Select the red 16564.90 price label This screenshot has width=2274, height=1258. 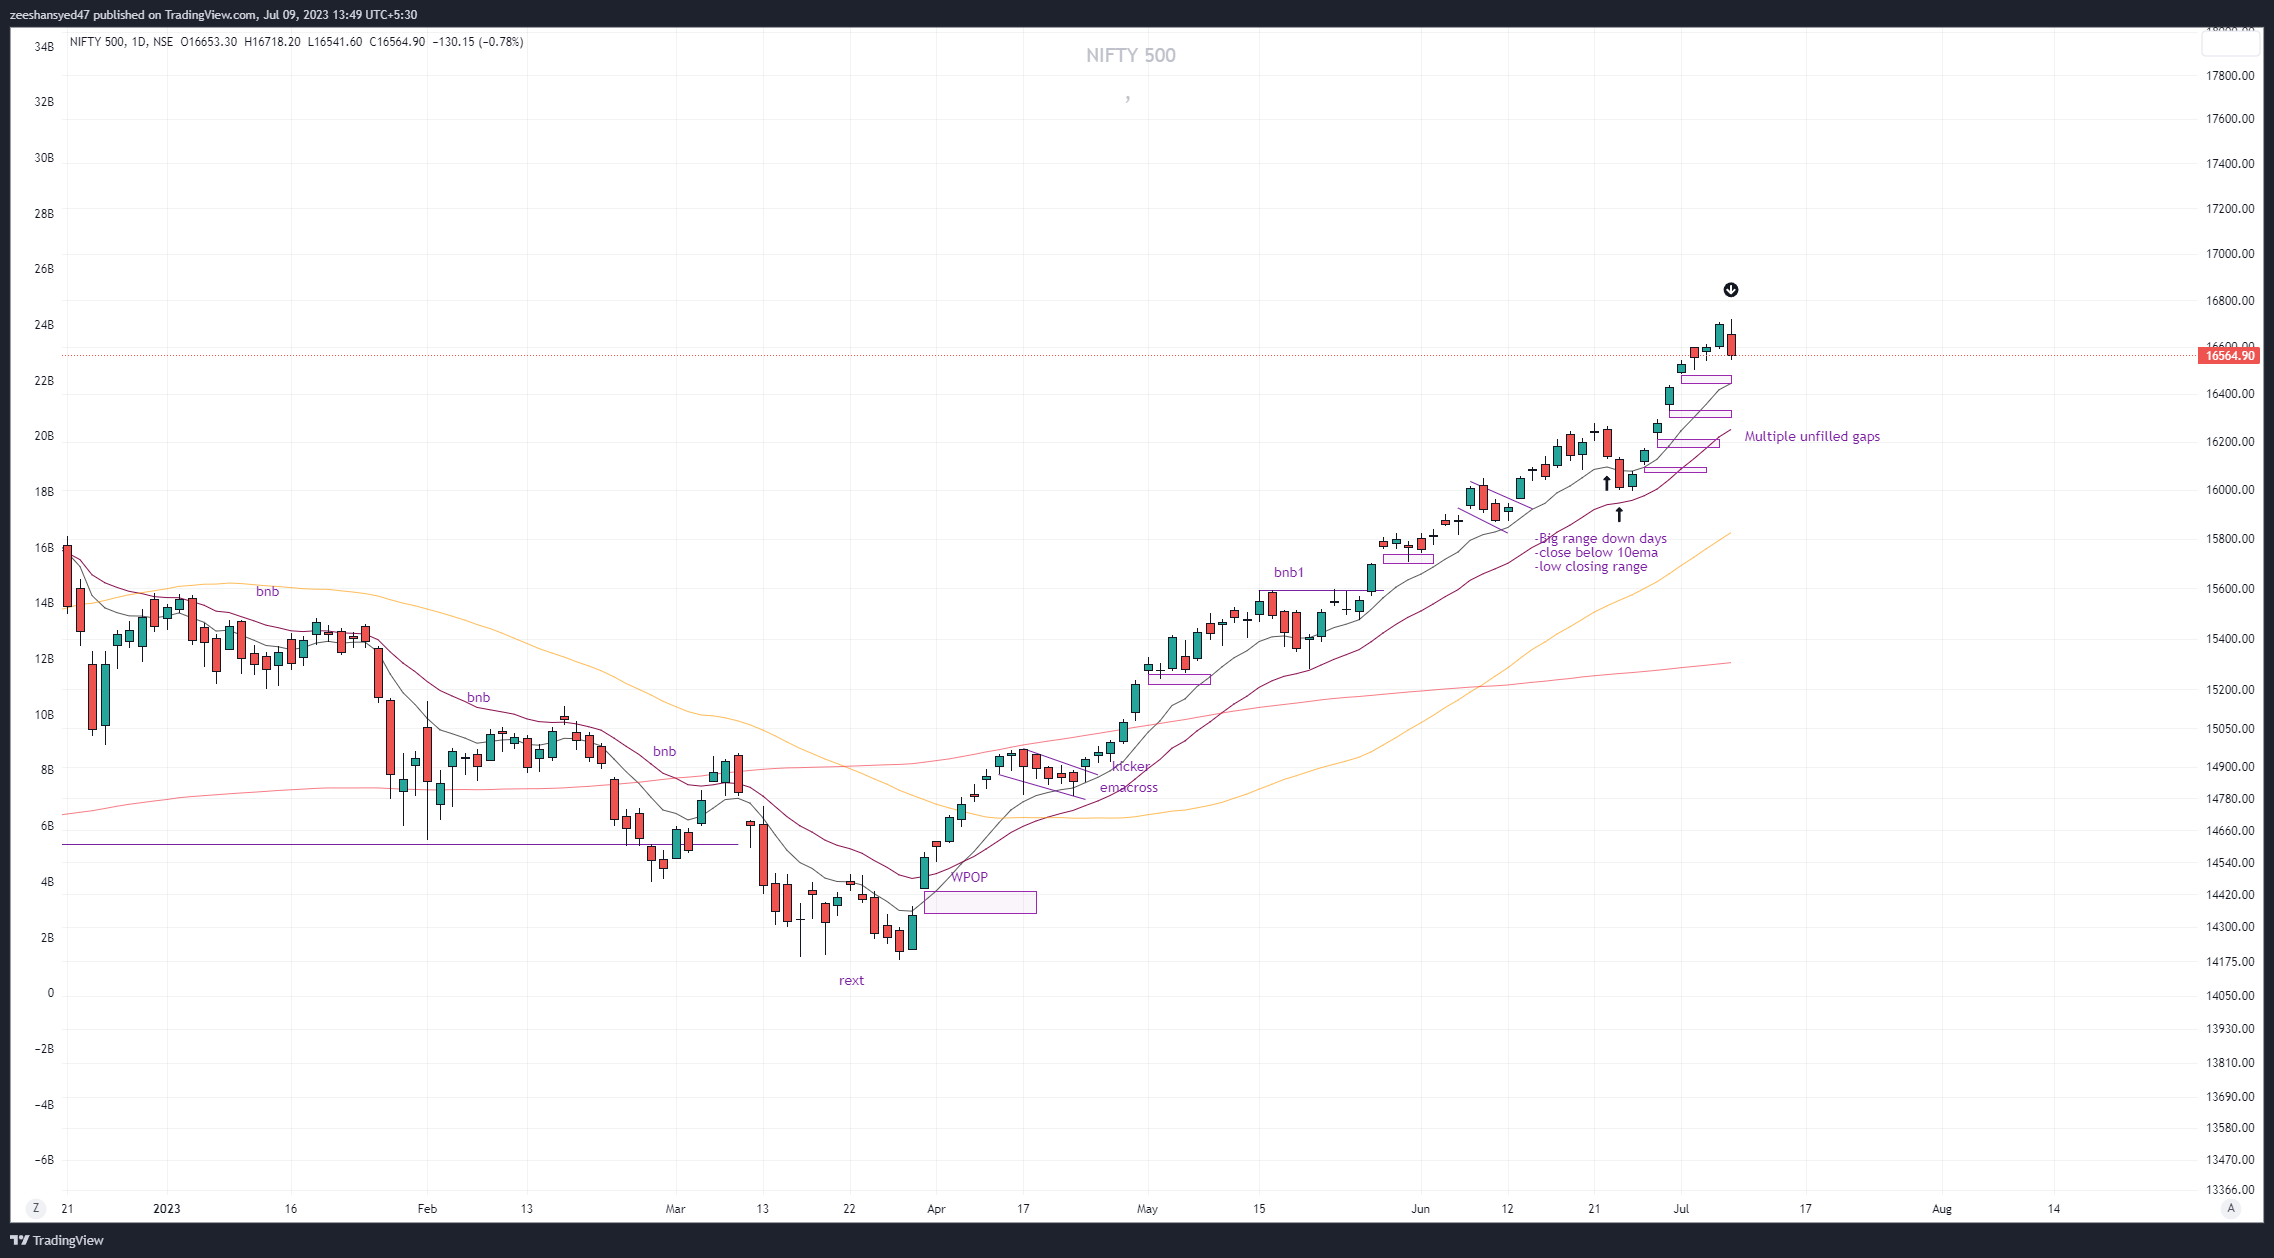tap(2230, 356)
